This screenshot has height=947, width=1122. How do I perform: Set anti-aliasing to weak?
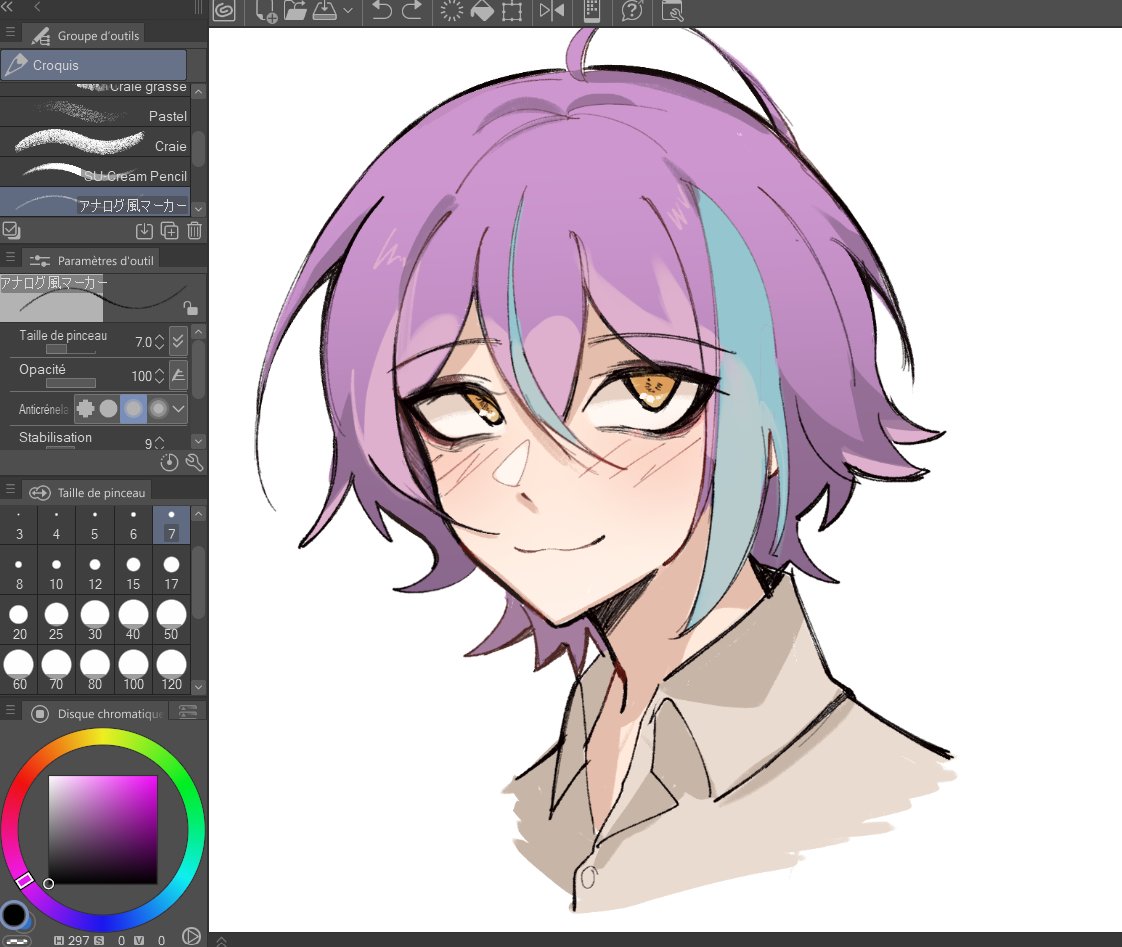point(109,409)
